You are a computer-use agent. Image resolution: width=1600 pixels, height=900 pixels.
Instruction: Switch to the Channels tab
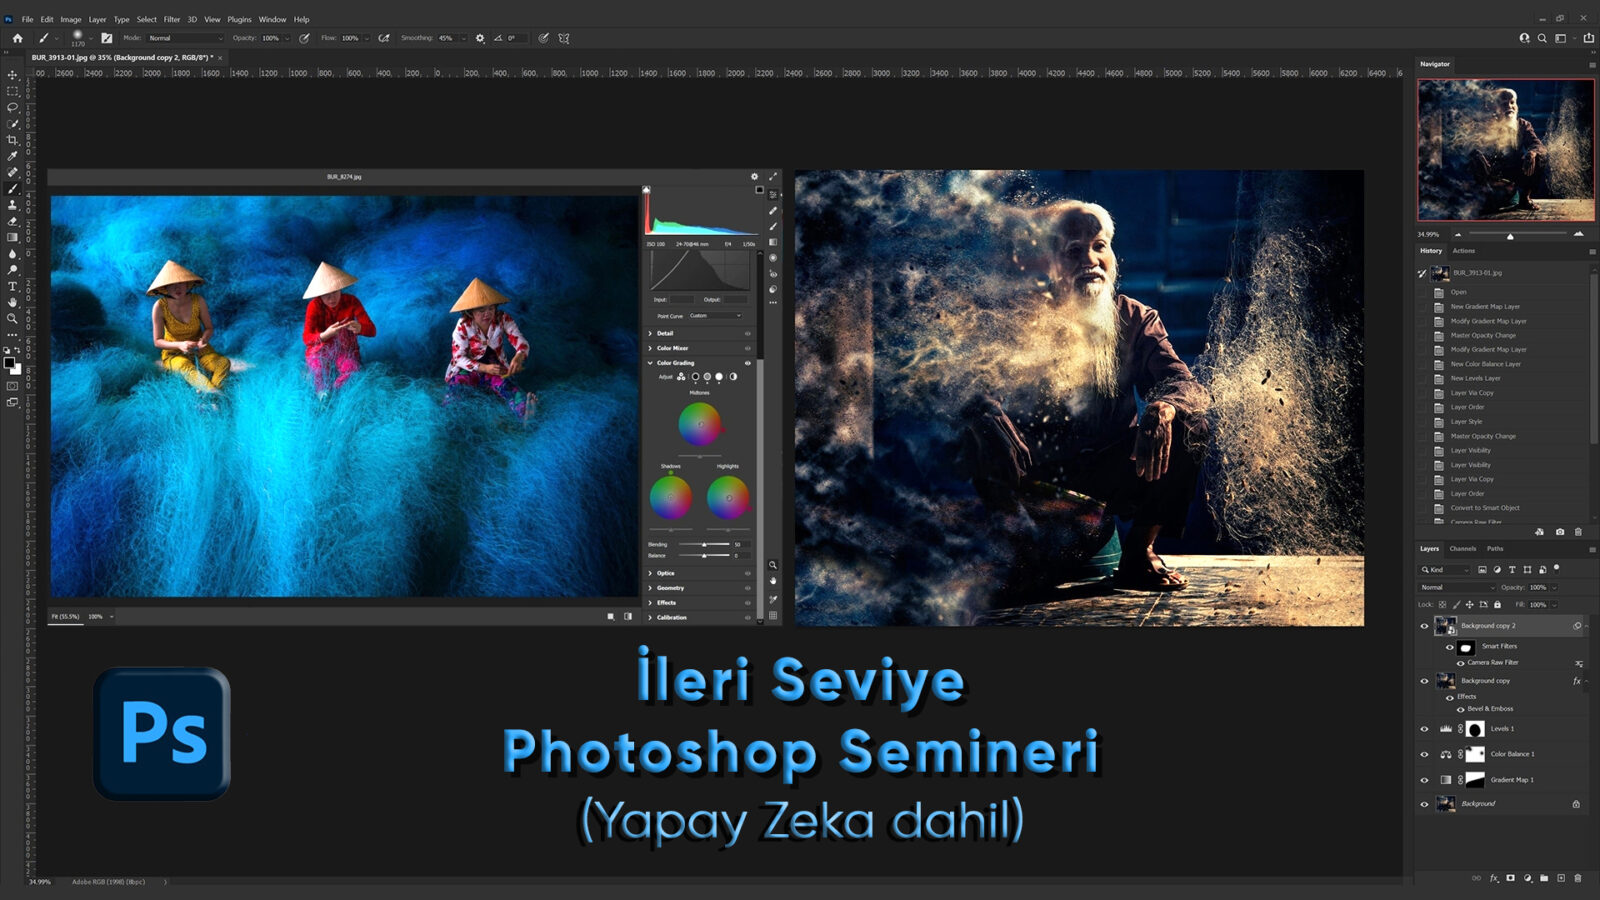(x=1462, y=549)
